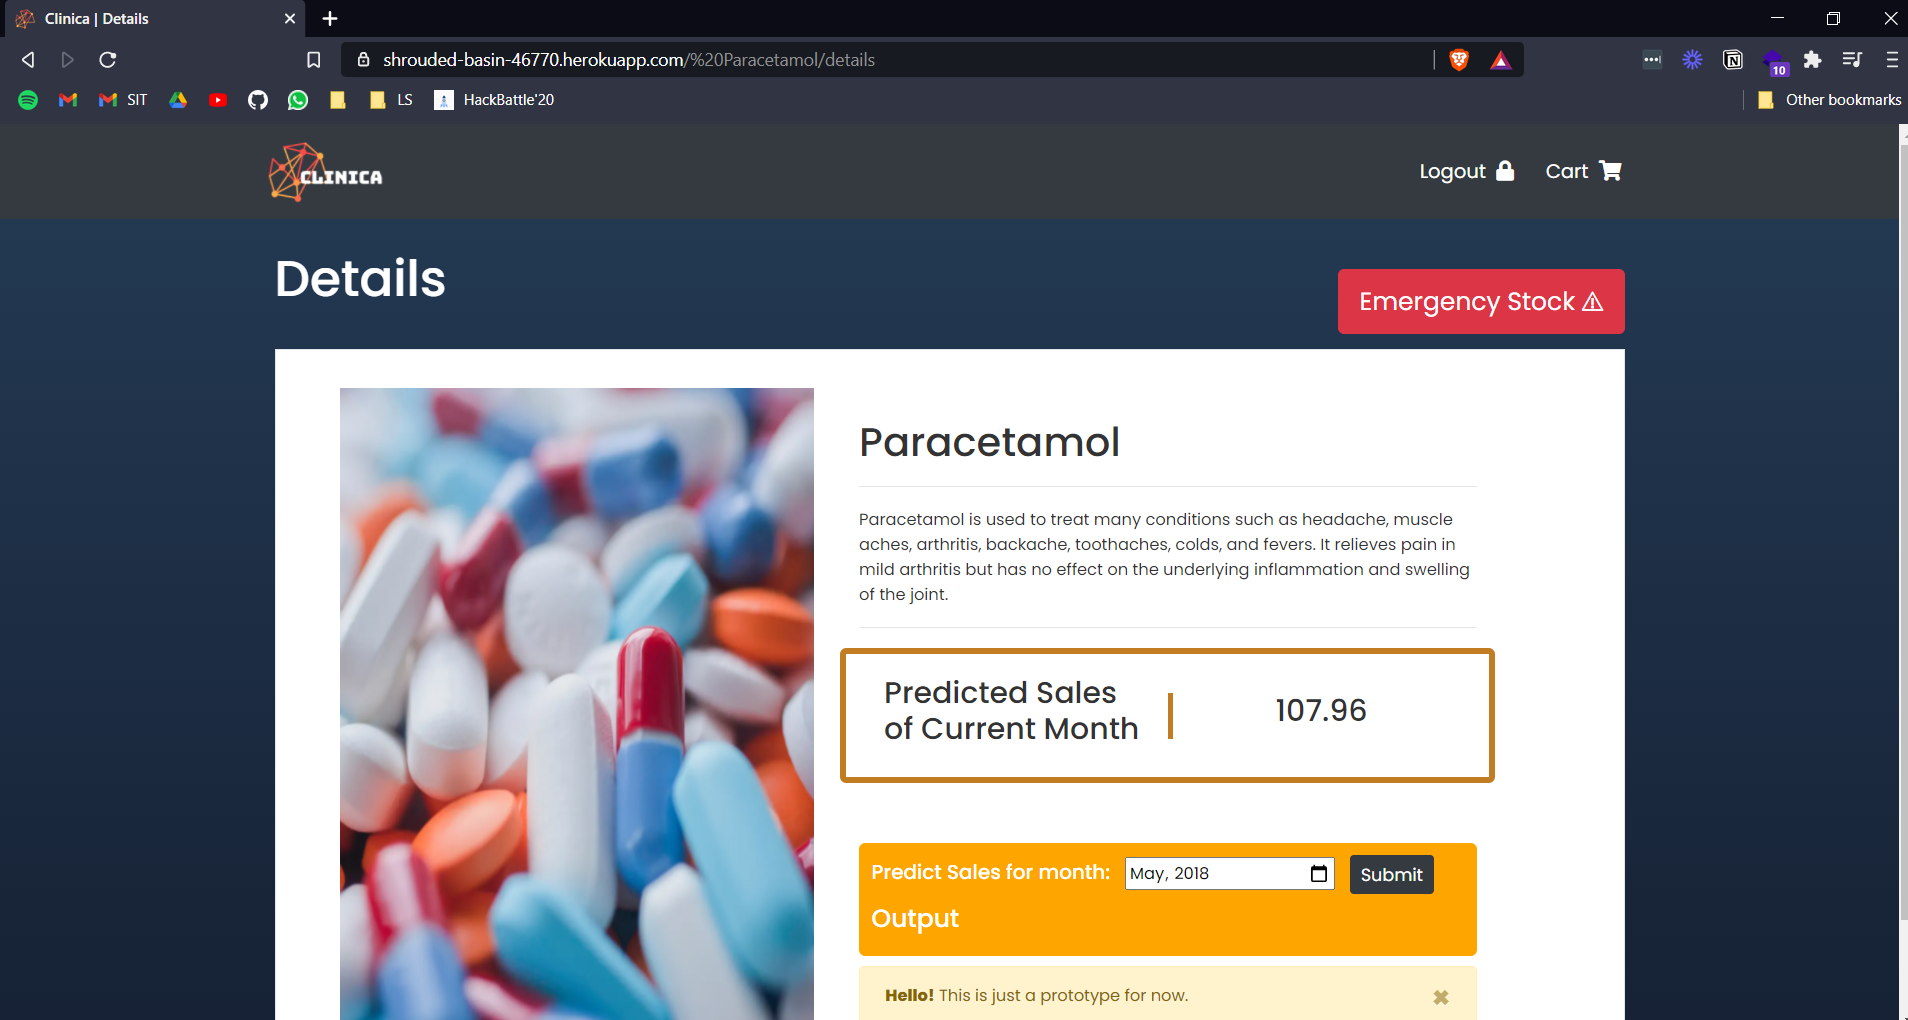Viewport: 1908px width, 1020px height.
Task: Open the LS bookmarks folder
Action: click(x=391, y=100)
